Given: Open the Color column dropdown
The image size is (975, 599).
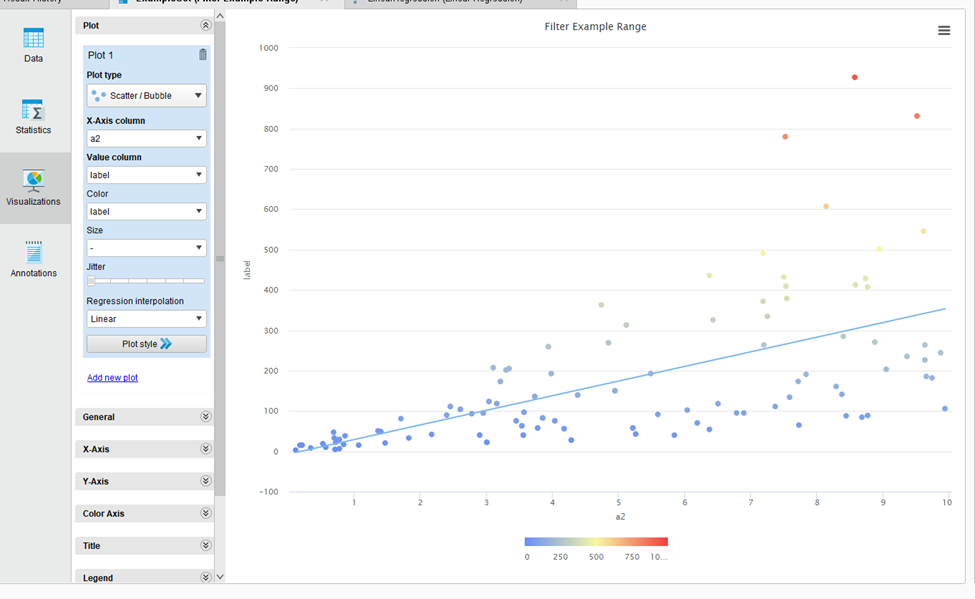Looking at the screenshot, I should click(x=147, y=211).
